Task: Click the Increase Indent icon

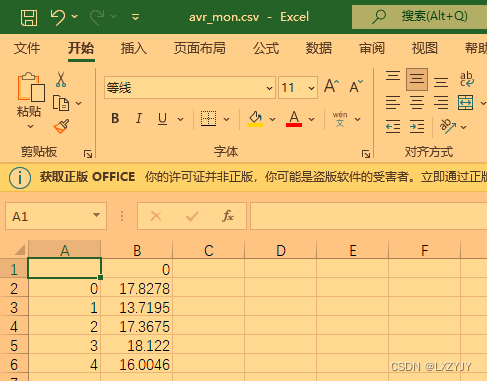Action: (417, 127)
